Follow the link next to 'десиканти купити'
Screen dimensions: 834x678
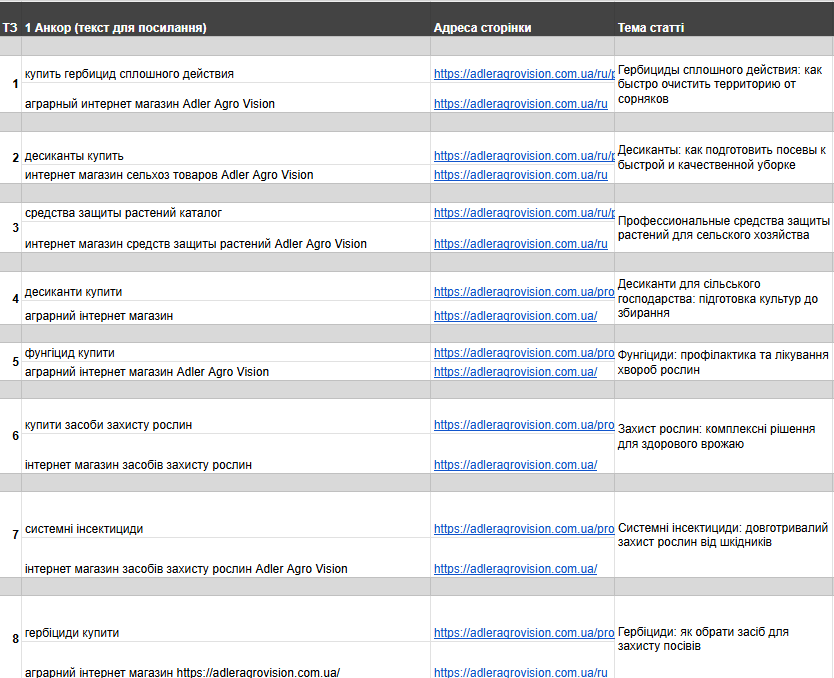pyautogui.click(x=523, y=293)
